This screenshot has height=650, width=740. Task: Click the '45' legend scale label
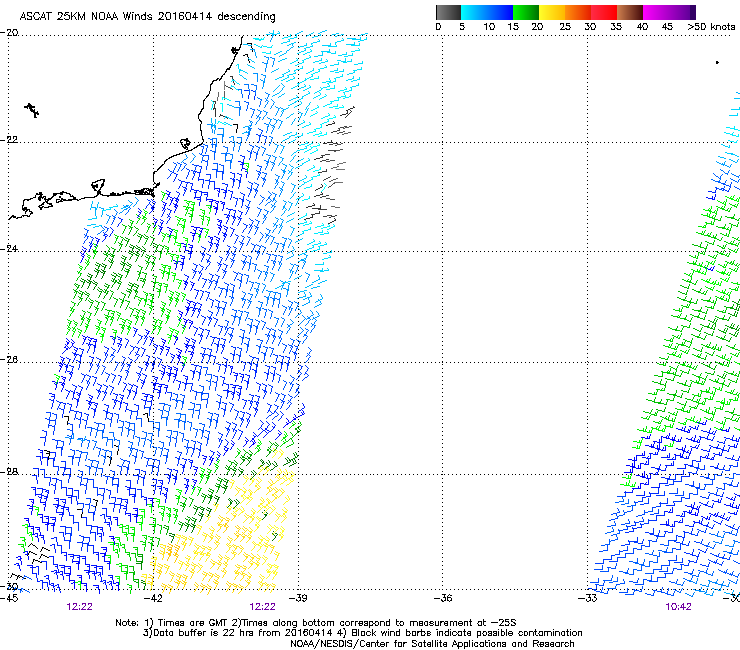pyautogui.click(x=667, y=27)
